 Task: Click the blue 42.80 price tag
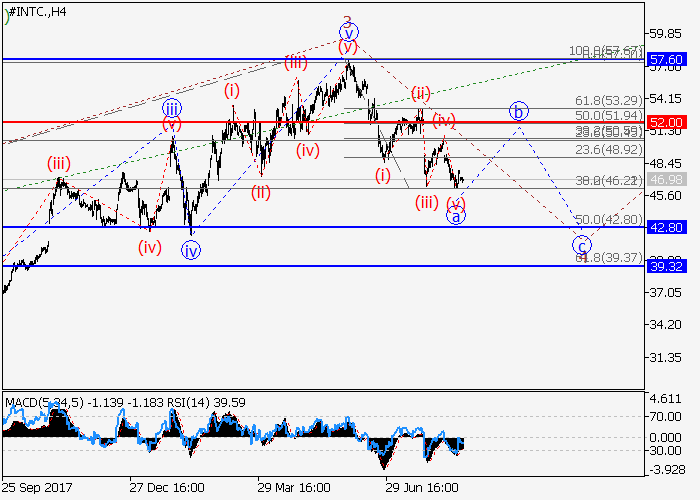click(665, 227)
